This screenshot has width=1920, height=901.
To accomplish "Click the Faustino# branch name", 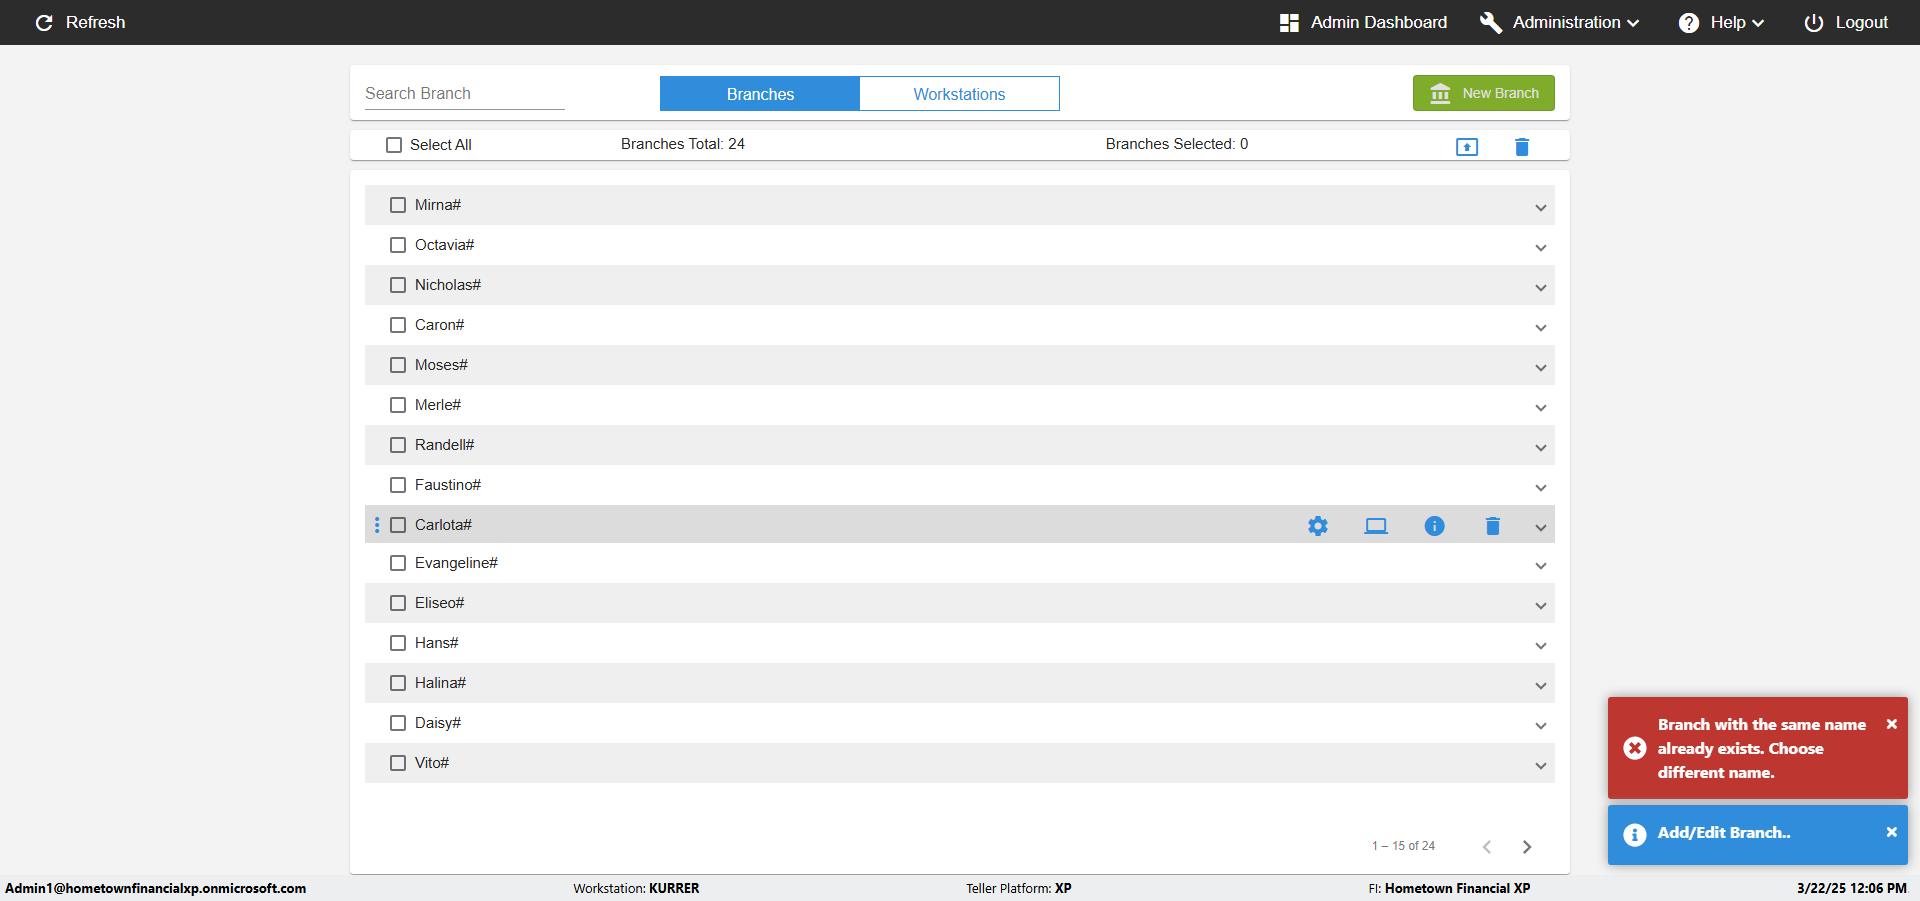I will click(x=448, y=485).
